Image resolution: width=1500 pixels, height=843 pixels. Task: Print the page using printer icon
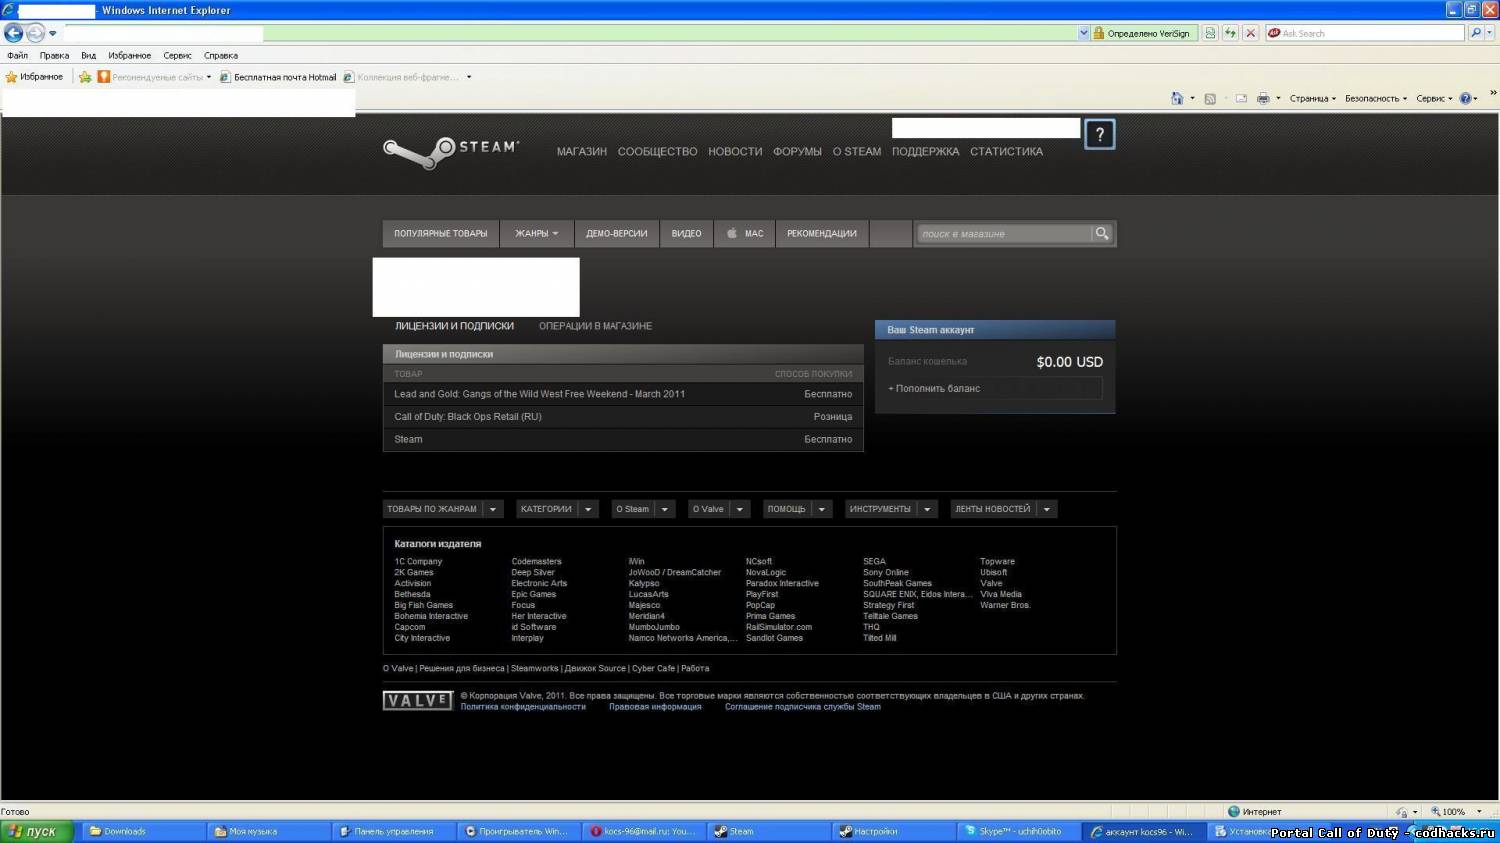[x=1263, y=98]
